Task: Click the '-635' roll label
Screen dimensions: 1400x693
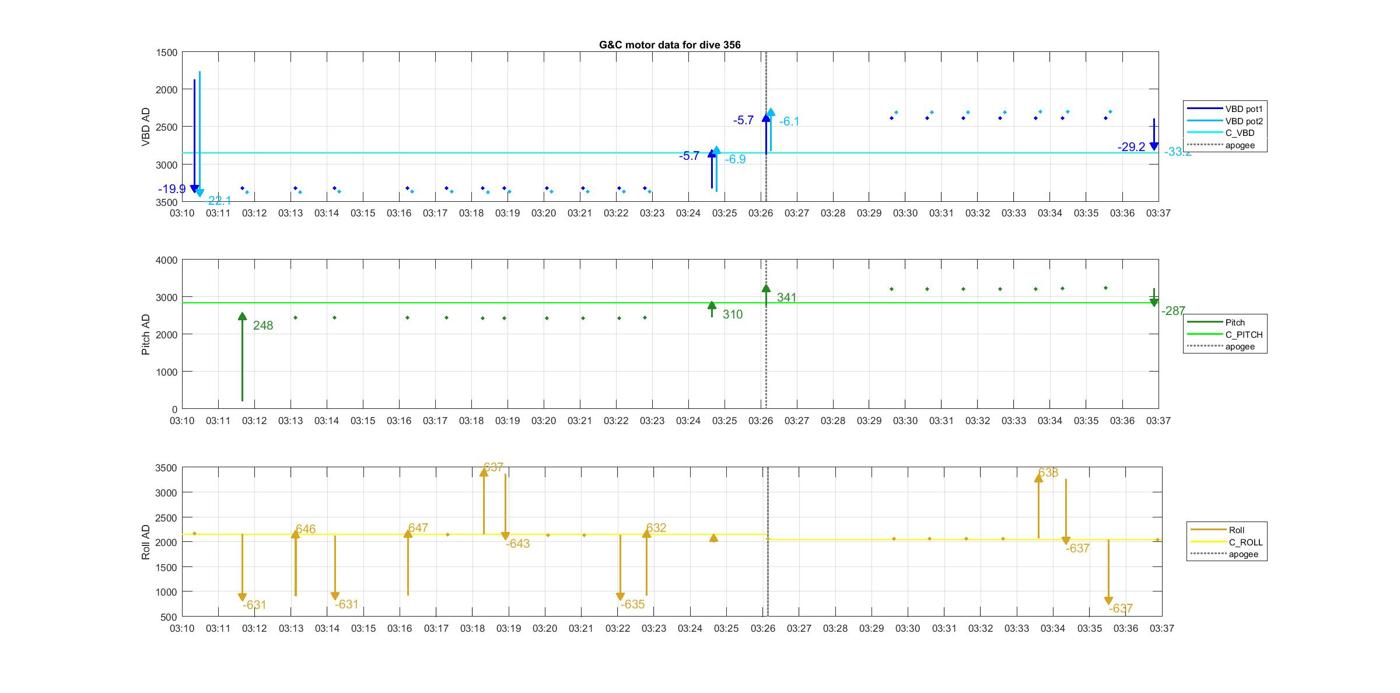Action: point(633,605)
